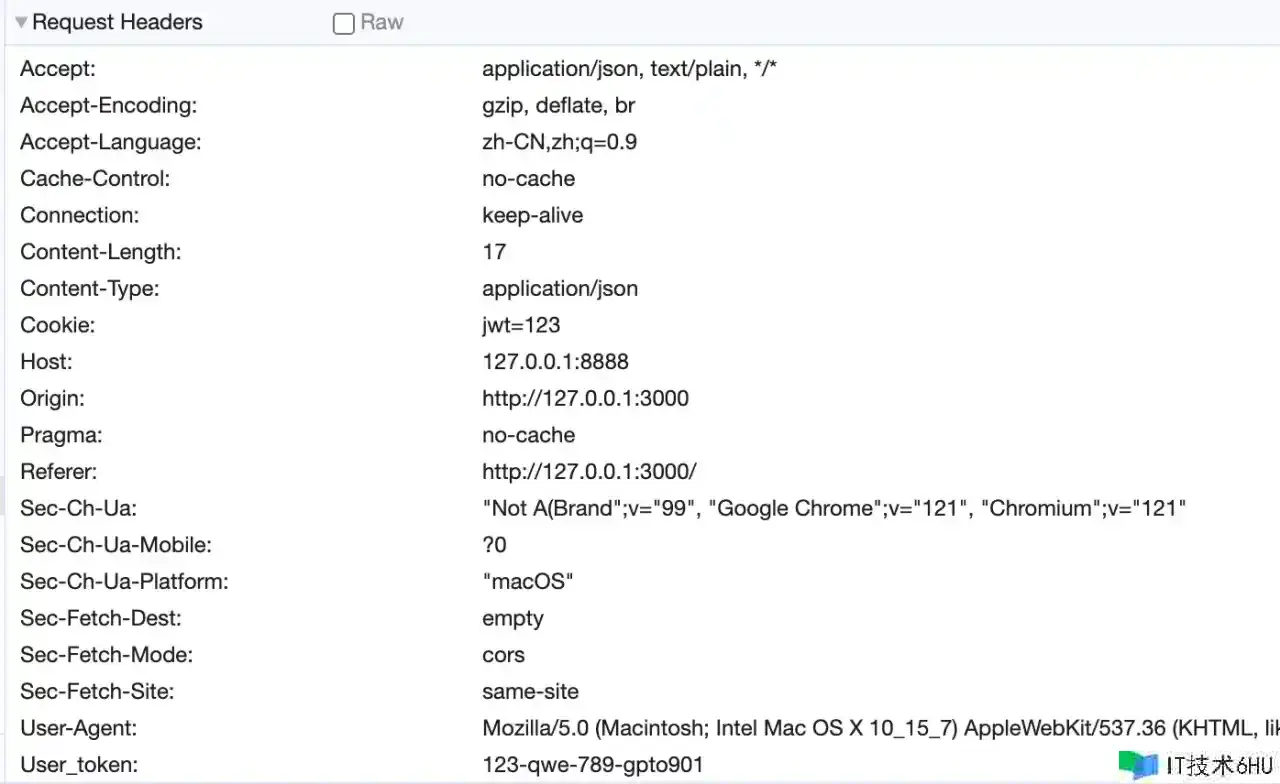Click the Referer URL http://127.0.0.1:3000/
This screenshot has height=784, width=1280.
point(589,471)
